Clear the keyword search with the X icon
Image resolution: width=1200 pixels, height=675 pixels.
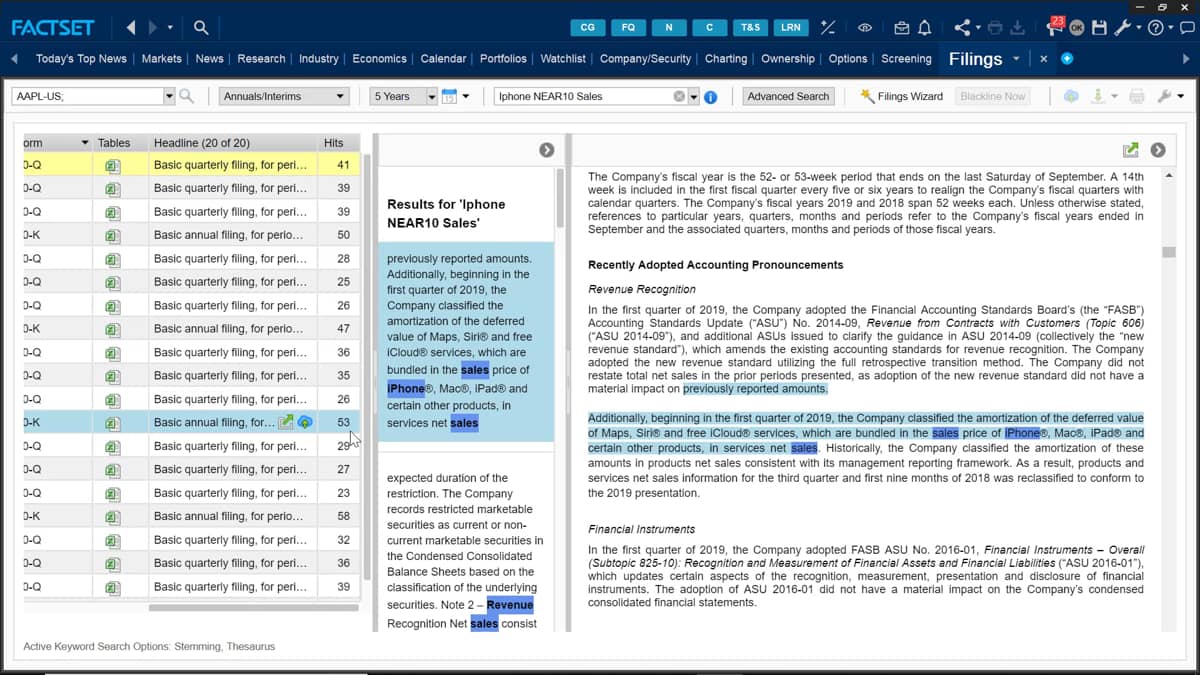[x=679, y=96]
